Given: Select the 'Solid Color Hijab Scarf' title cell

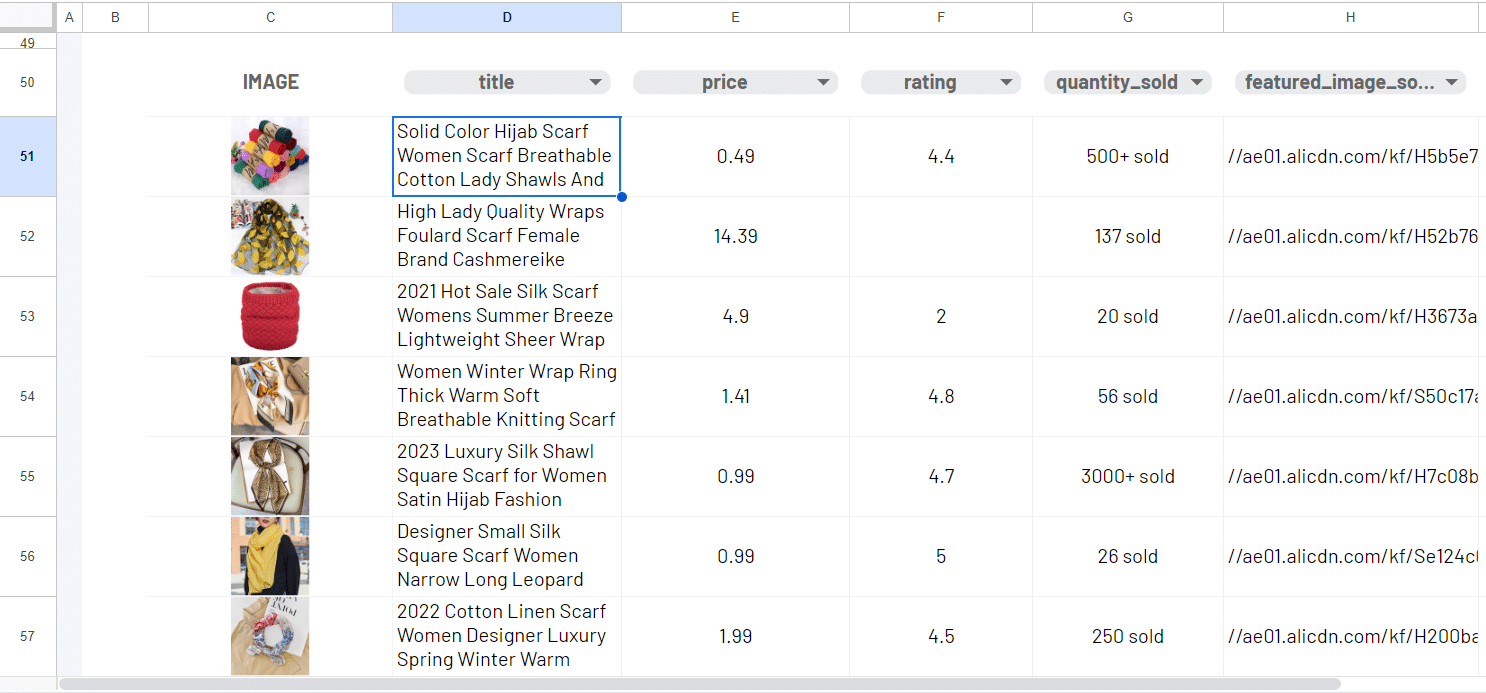Looking at the screenshot, I should pyautogui.click(x=506, y=156).
